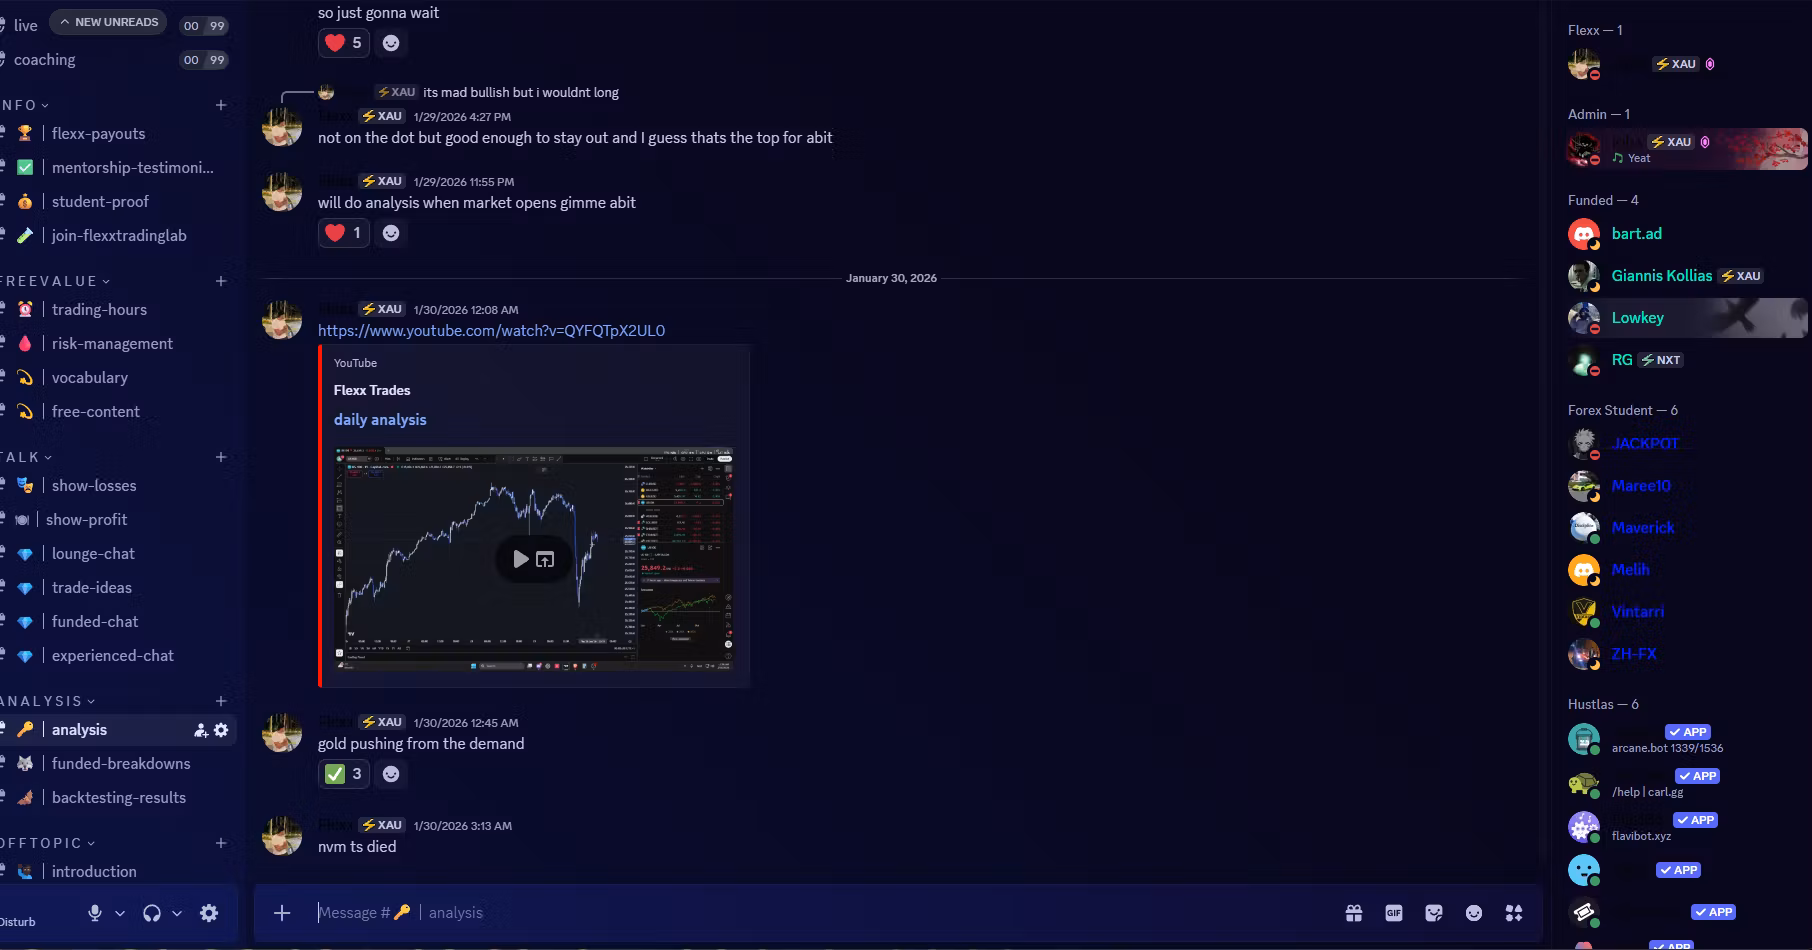
Task: Mute your microphone
Action: pos(95,913)
